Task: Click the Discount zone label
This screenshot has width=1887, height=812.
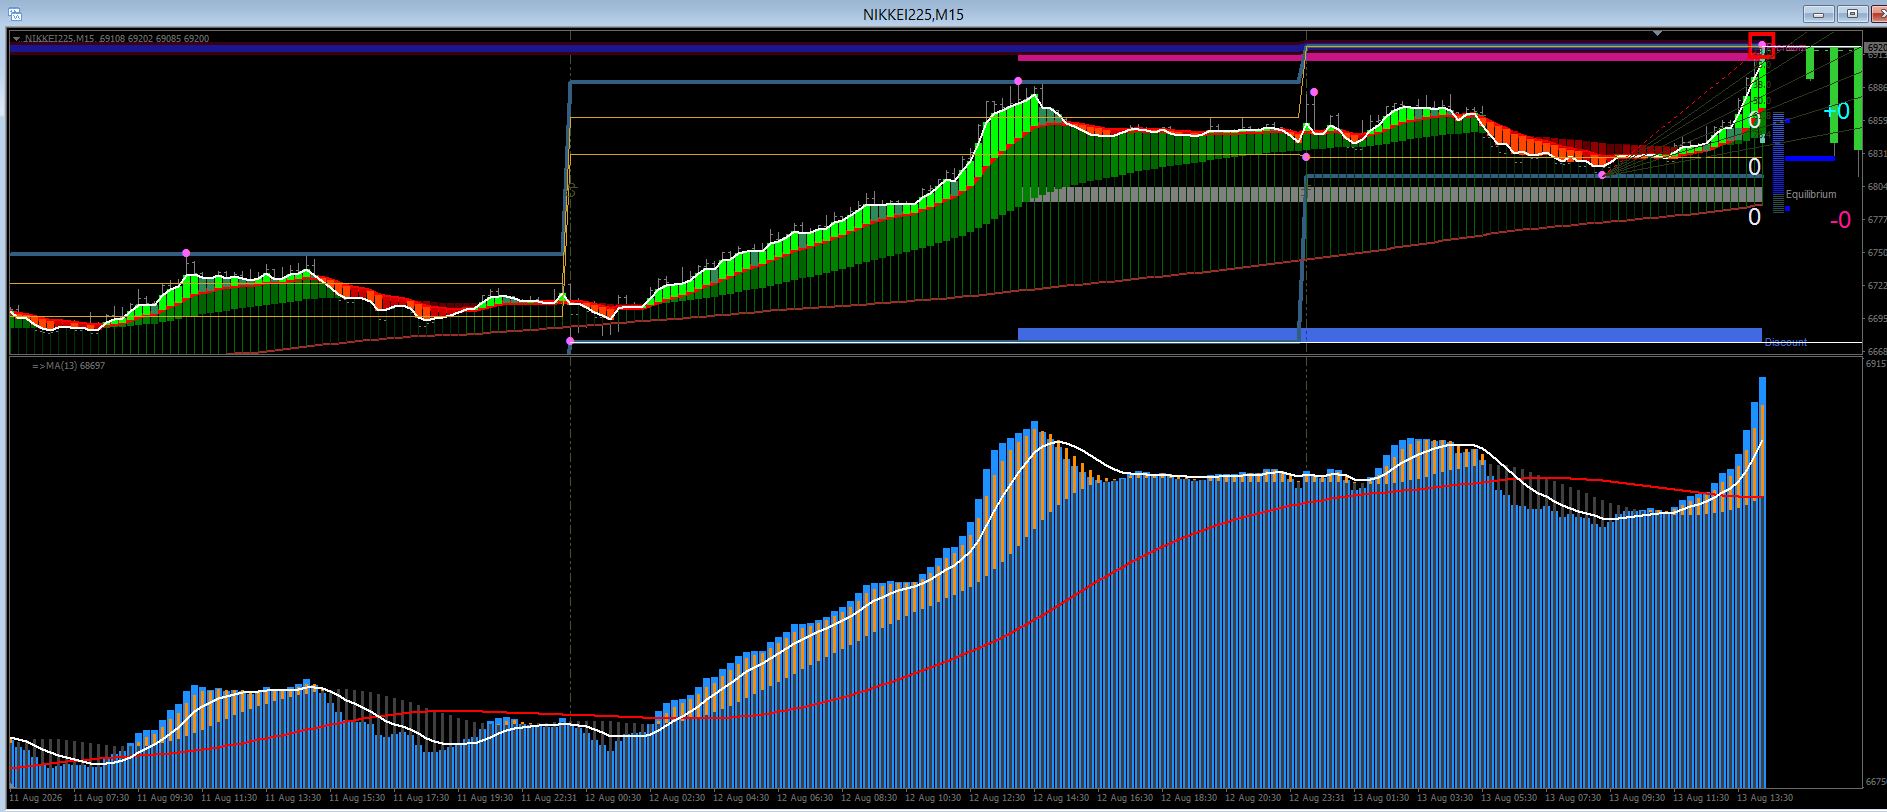Action: tap(1786, 343)
